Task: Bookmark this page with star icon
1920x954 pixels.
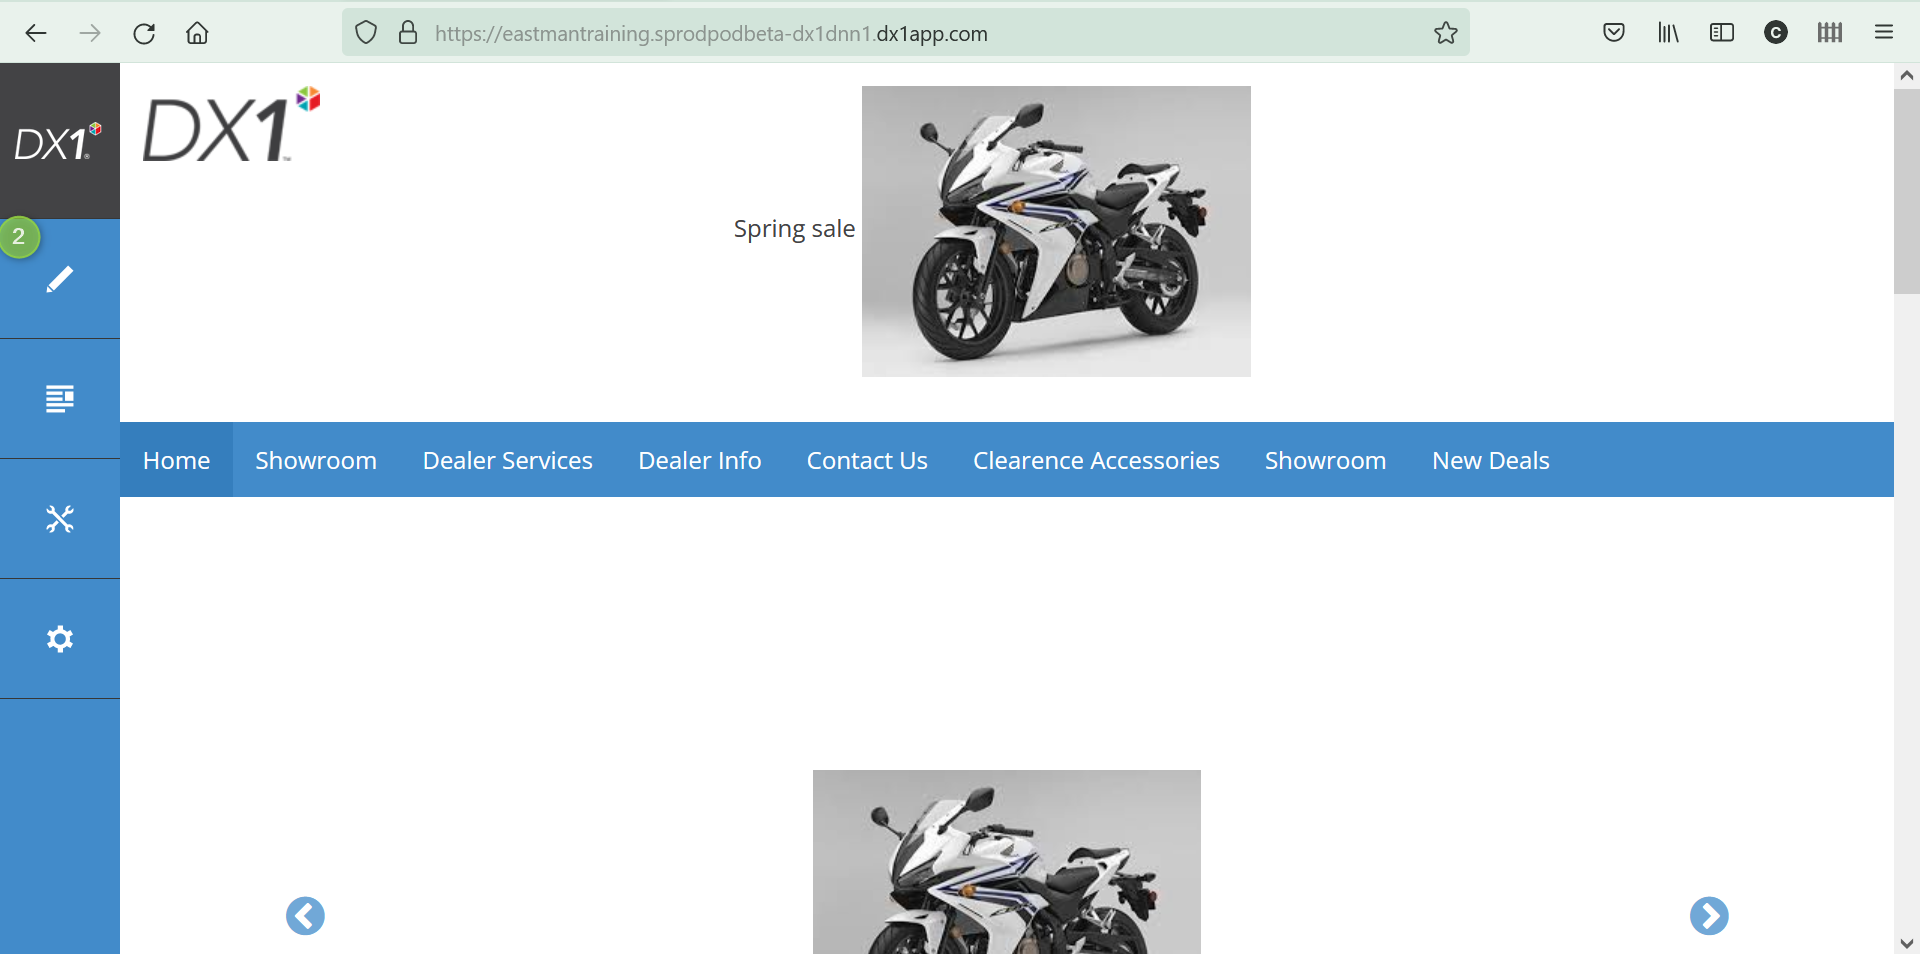Action: 1445,33
